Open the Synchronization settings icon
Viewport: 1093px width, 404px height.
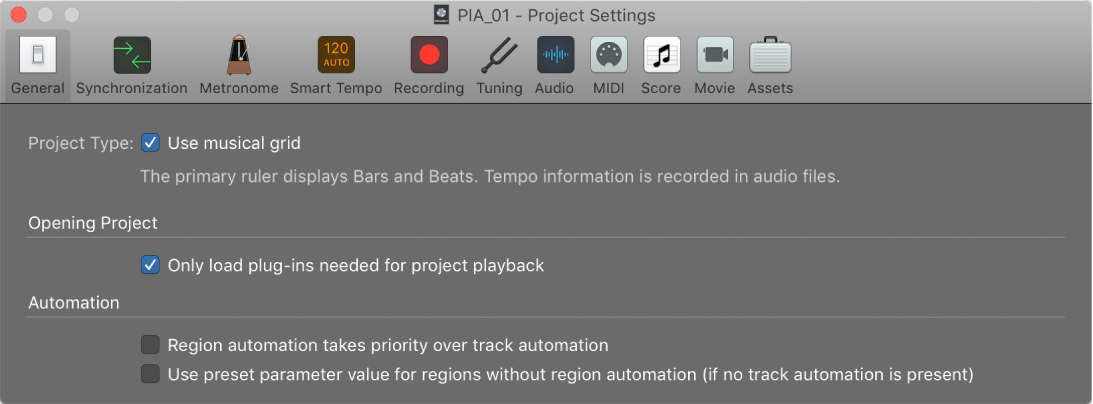132,56
